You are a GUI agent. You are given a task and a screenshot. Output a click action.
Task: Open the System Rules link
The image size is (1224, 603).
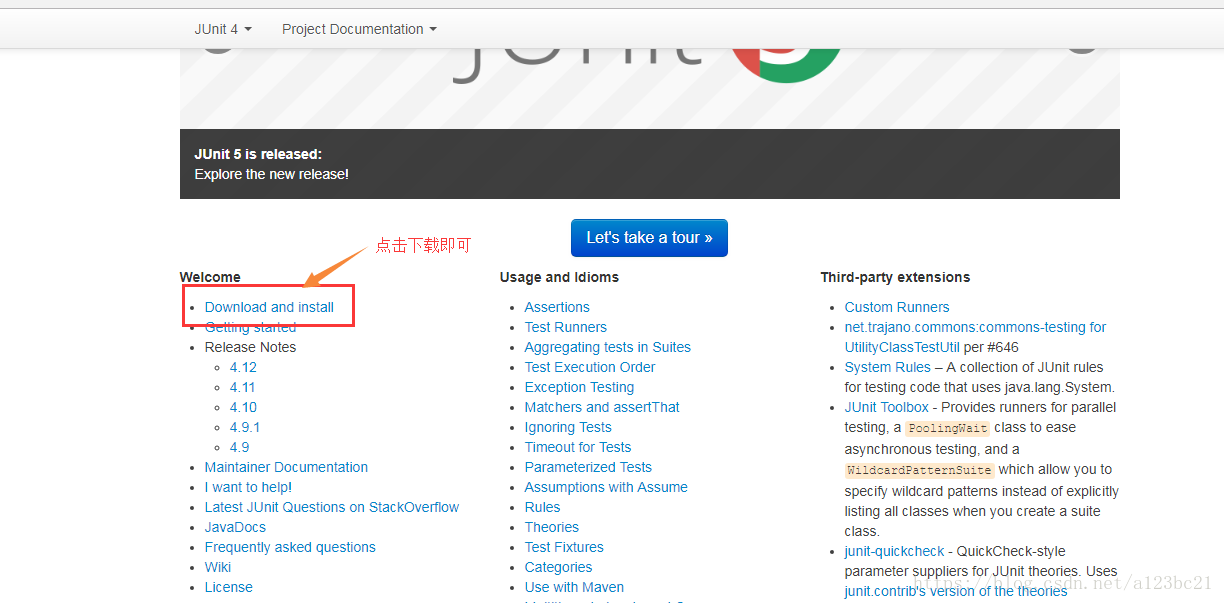pos(888,367)
